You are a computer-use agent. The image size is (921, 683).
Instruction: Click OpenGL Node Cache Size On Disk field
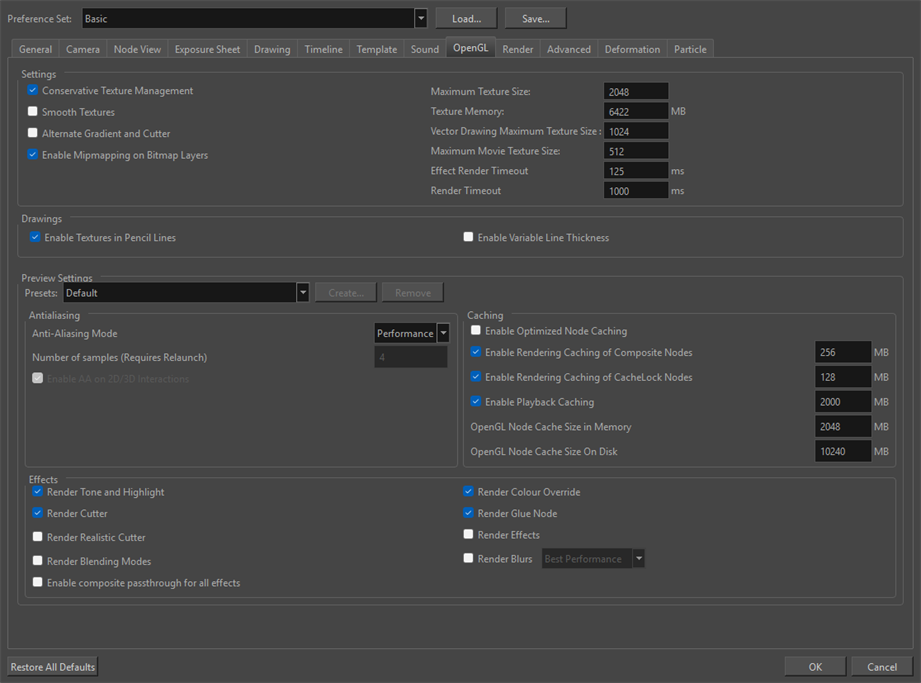pyautogui.click(x=842, y=452)
